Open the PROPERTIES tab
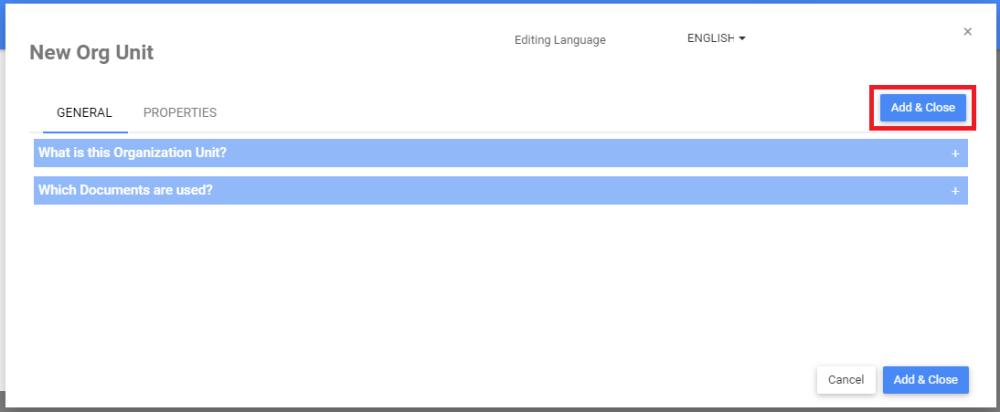Image resolution: width=1000 pixels, height=412 pixels. tap(180, 113)
